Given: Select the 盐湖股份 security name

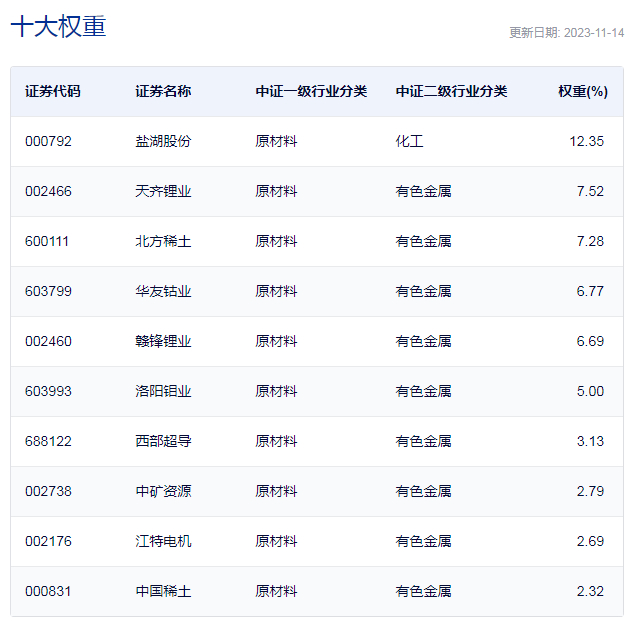Looking at the screenshot, I should pos(163,141).
